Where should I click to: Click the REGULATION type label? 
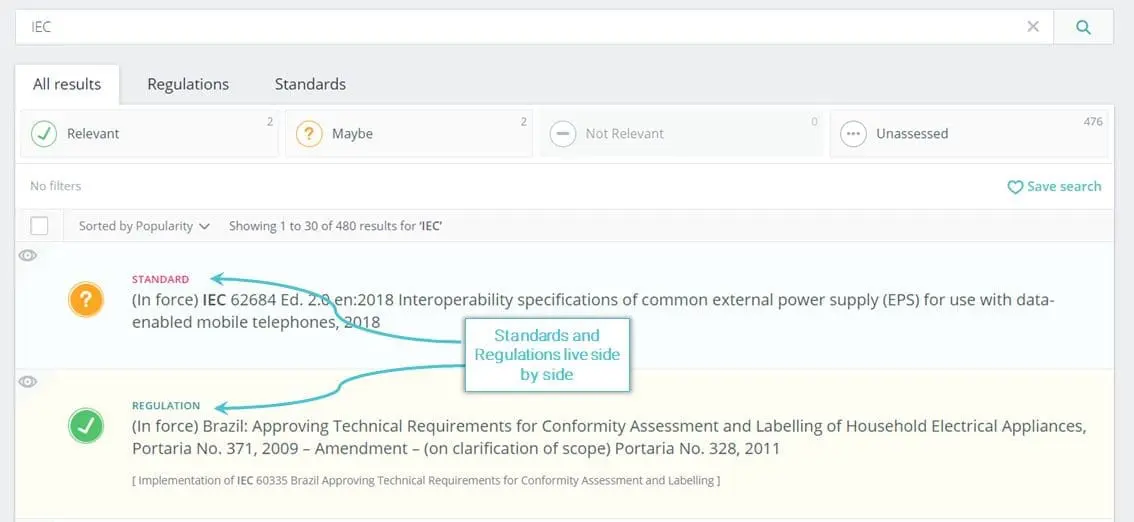(x=166, y=406)
